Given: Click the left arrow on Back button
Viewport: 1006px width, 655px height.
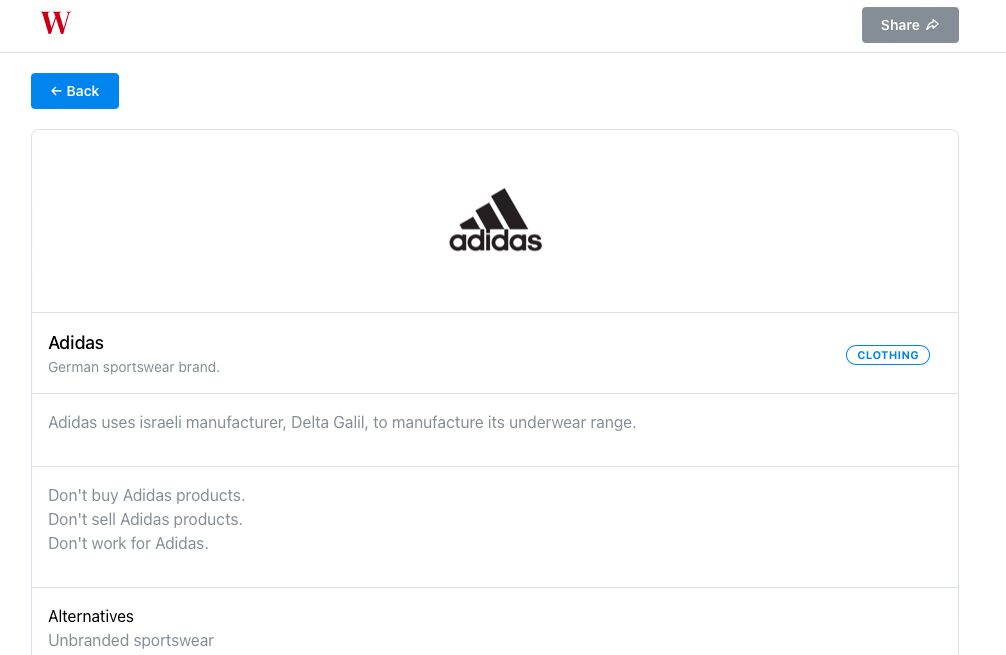Looking at the screenshot, I should tap(56, 91).
